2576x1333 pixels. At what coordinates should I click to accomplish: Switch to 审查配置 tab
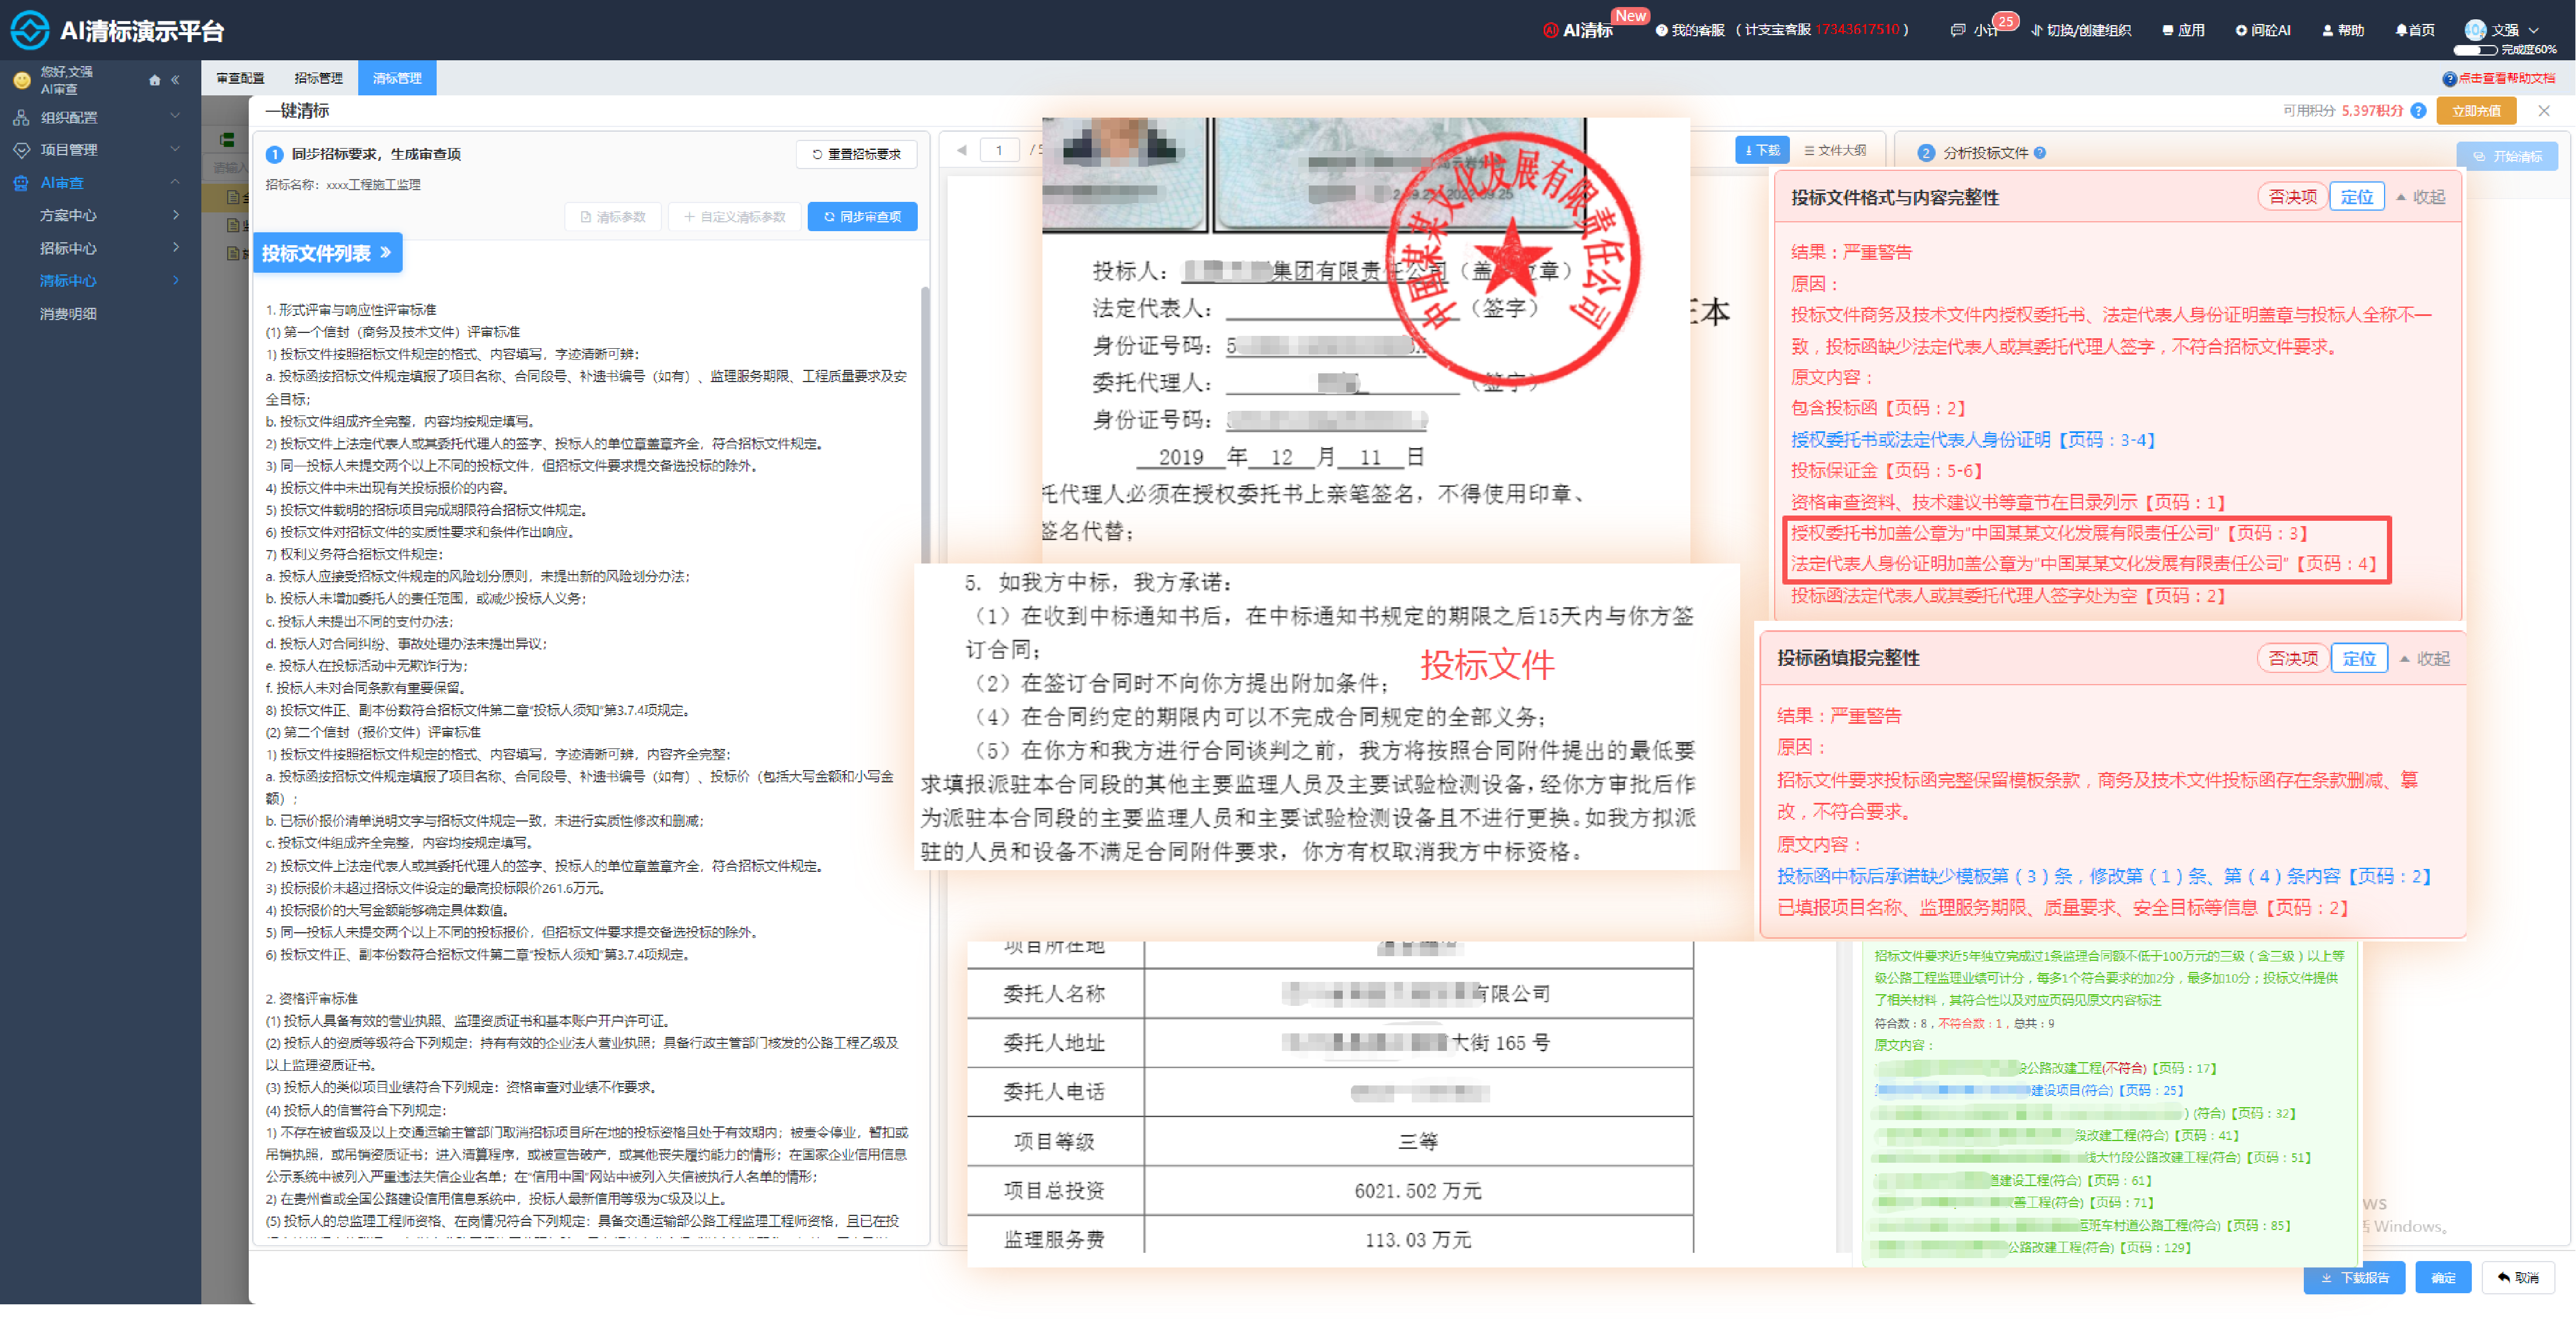tap(241, 78)
